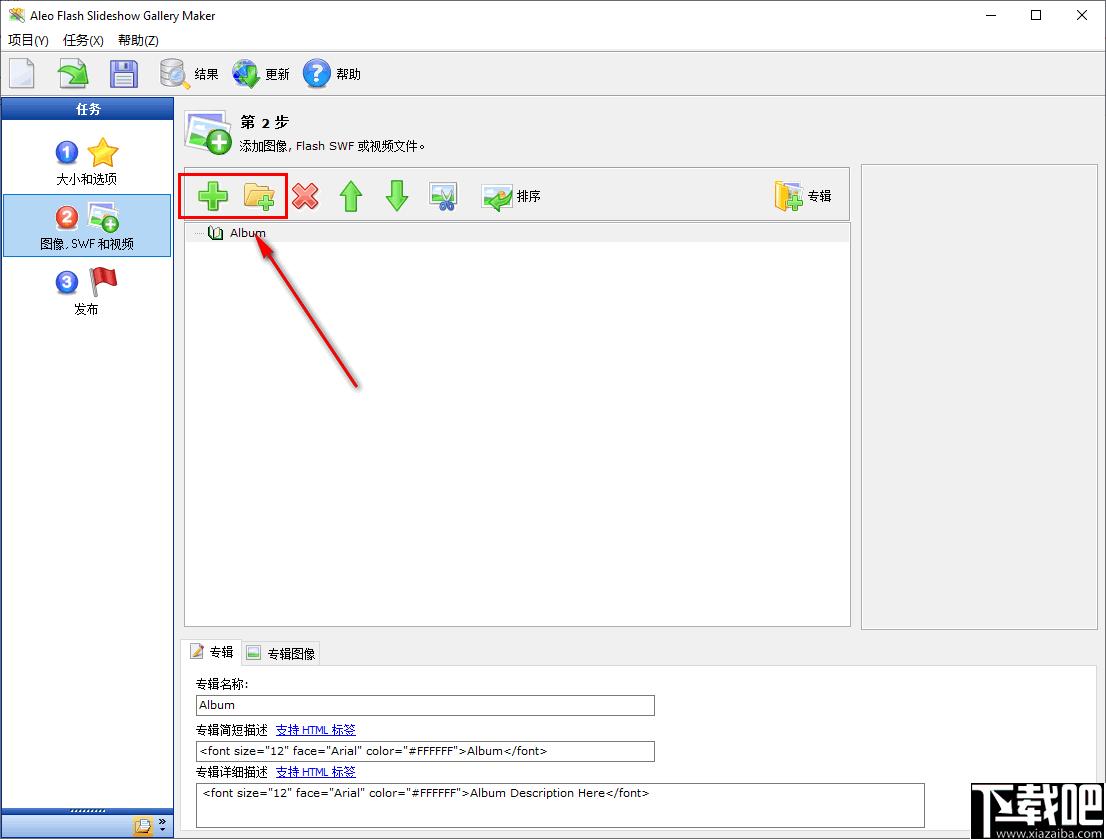Viewport: 1106px width, 839px height.
Task: Open the 项目(Y) menu
Action: (x=28, y=40)
